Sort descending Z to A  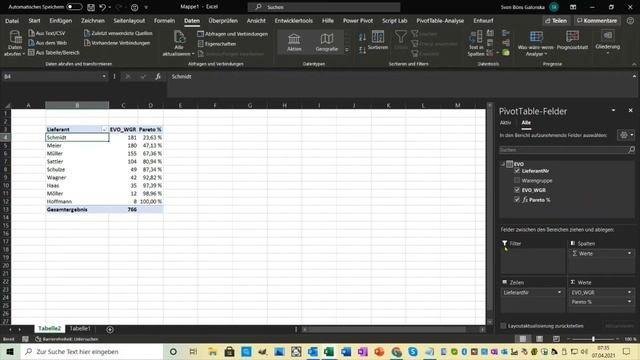point(362,50)
